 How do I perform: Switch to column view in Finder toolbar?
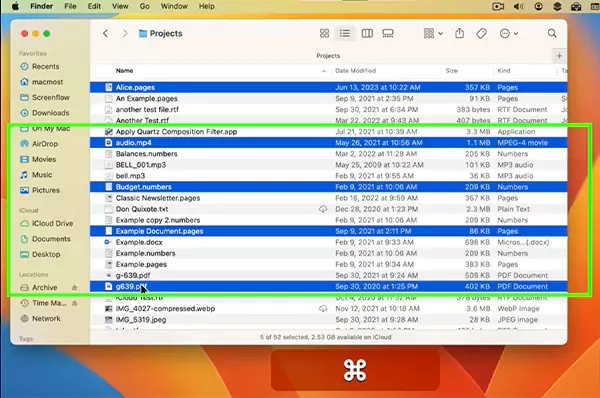coord(367,33)
